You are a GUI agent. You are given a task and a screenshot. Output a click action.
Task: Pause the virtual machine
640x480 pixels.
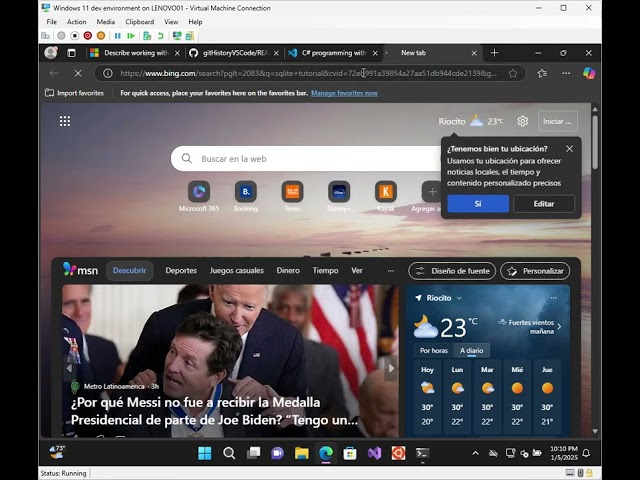click(x=118, y=36)
